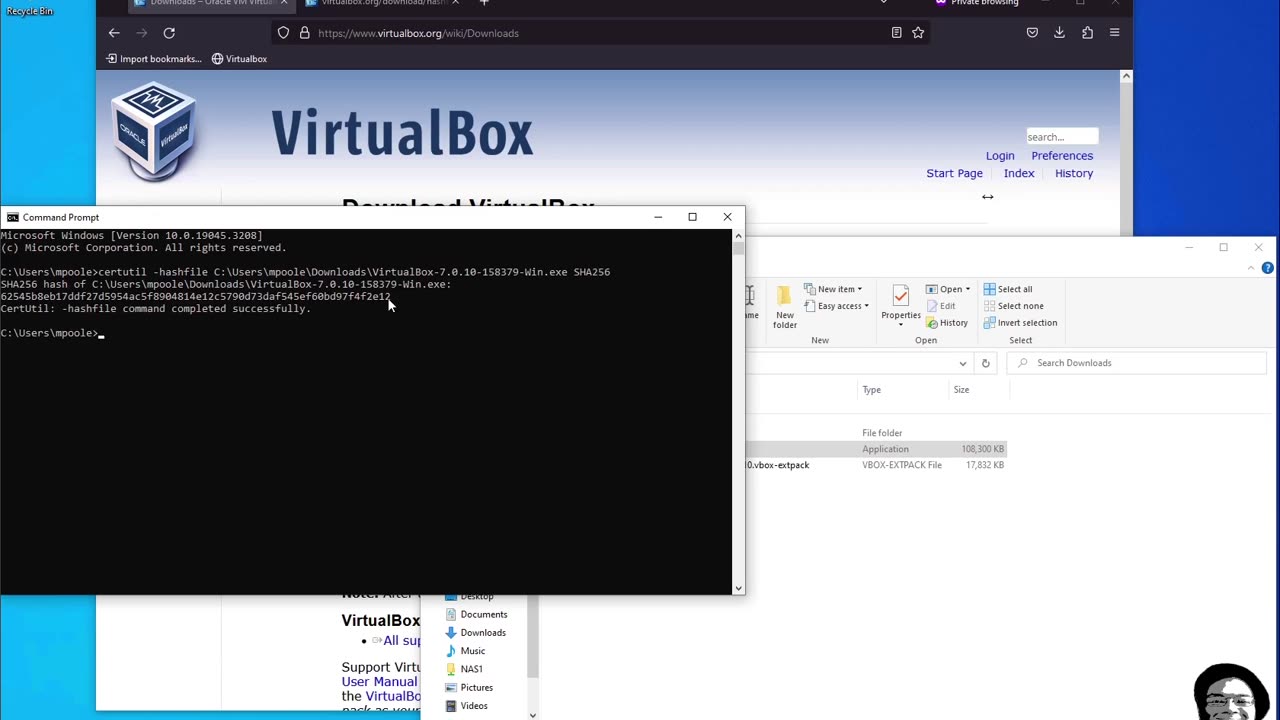
Task: Go back in the Firefox browser
Action: pyautogui.click(x=114, y=33)
